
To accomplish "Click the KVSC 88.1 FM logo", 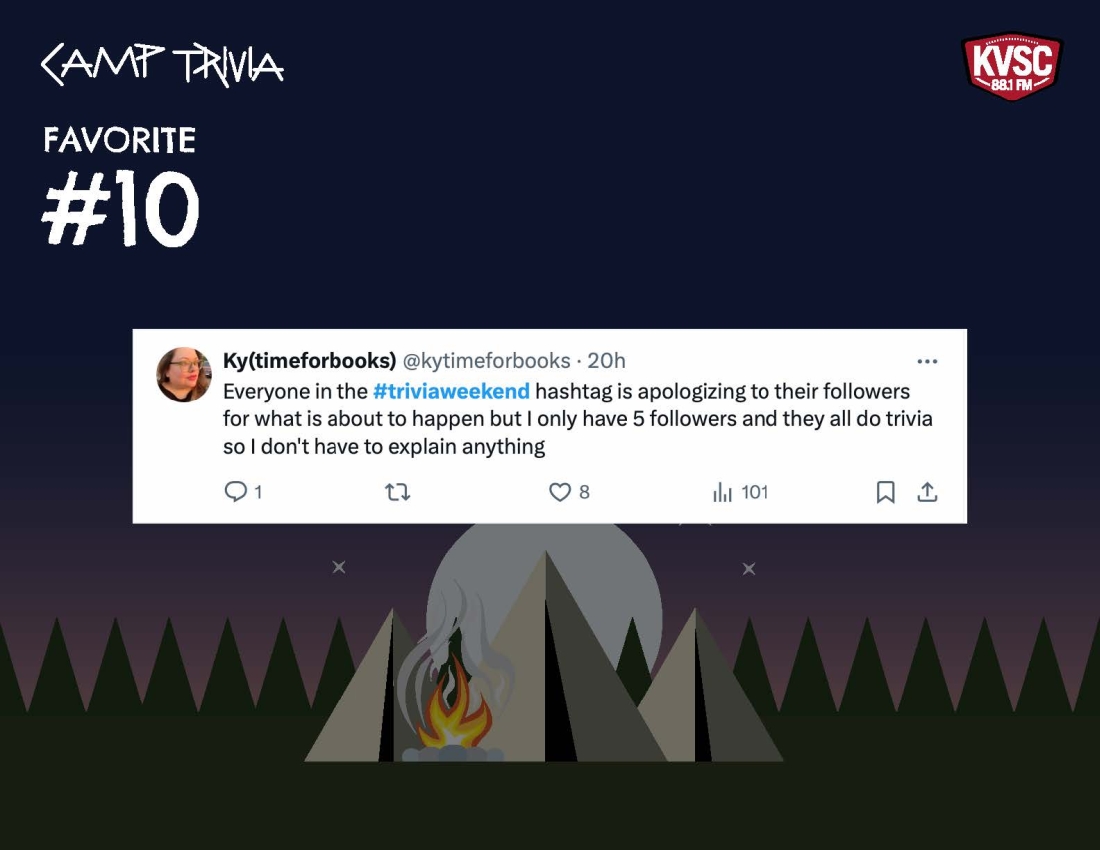I will [1012, 66].
